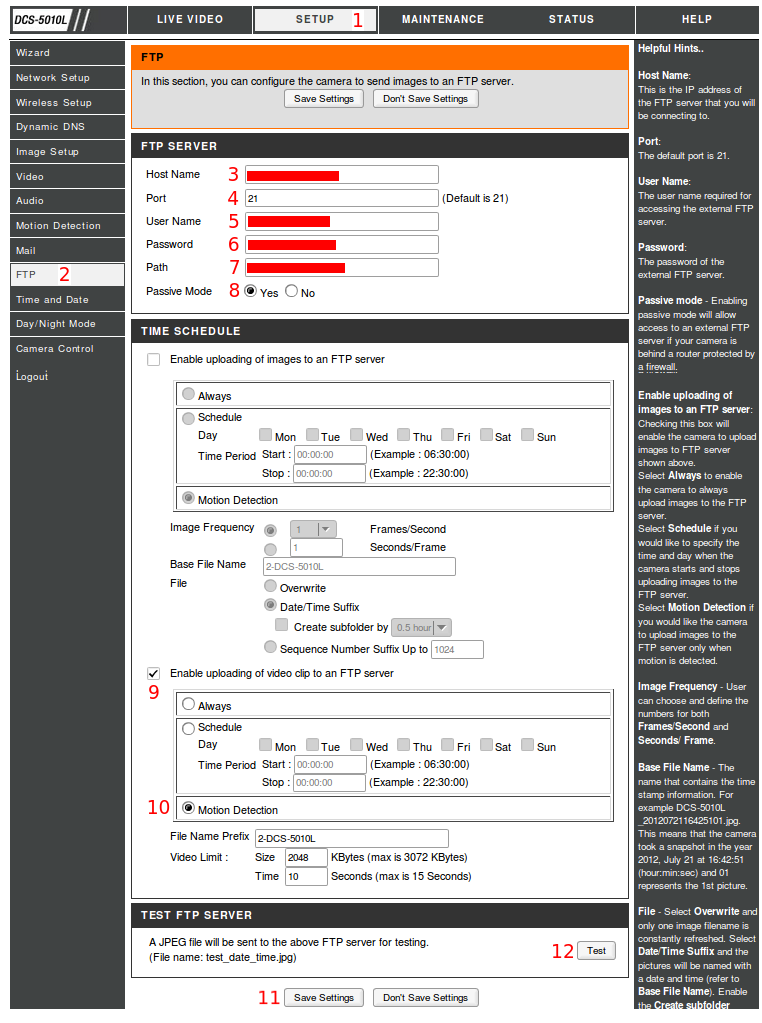Select Schedule for video clip upload
Viewport: 762px width, 1023px height.
(189, 728)
